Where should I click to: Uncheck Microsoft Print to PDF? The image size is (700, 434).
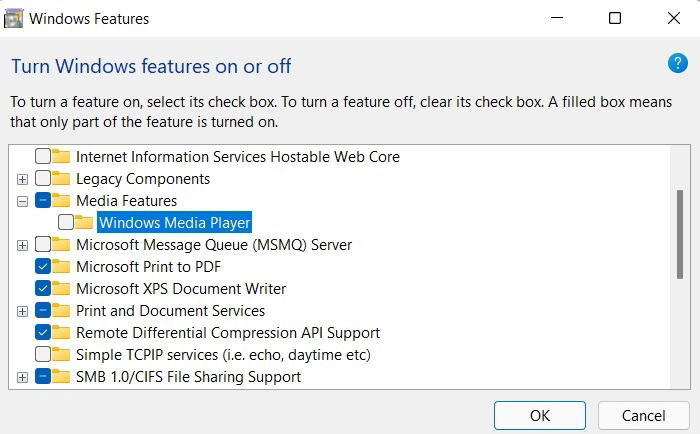point(43,267)
